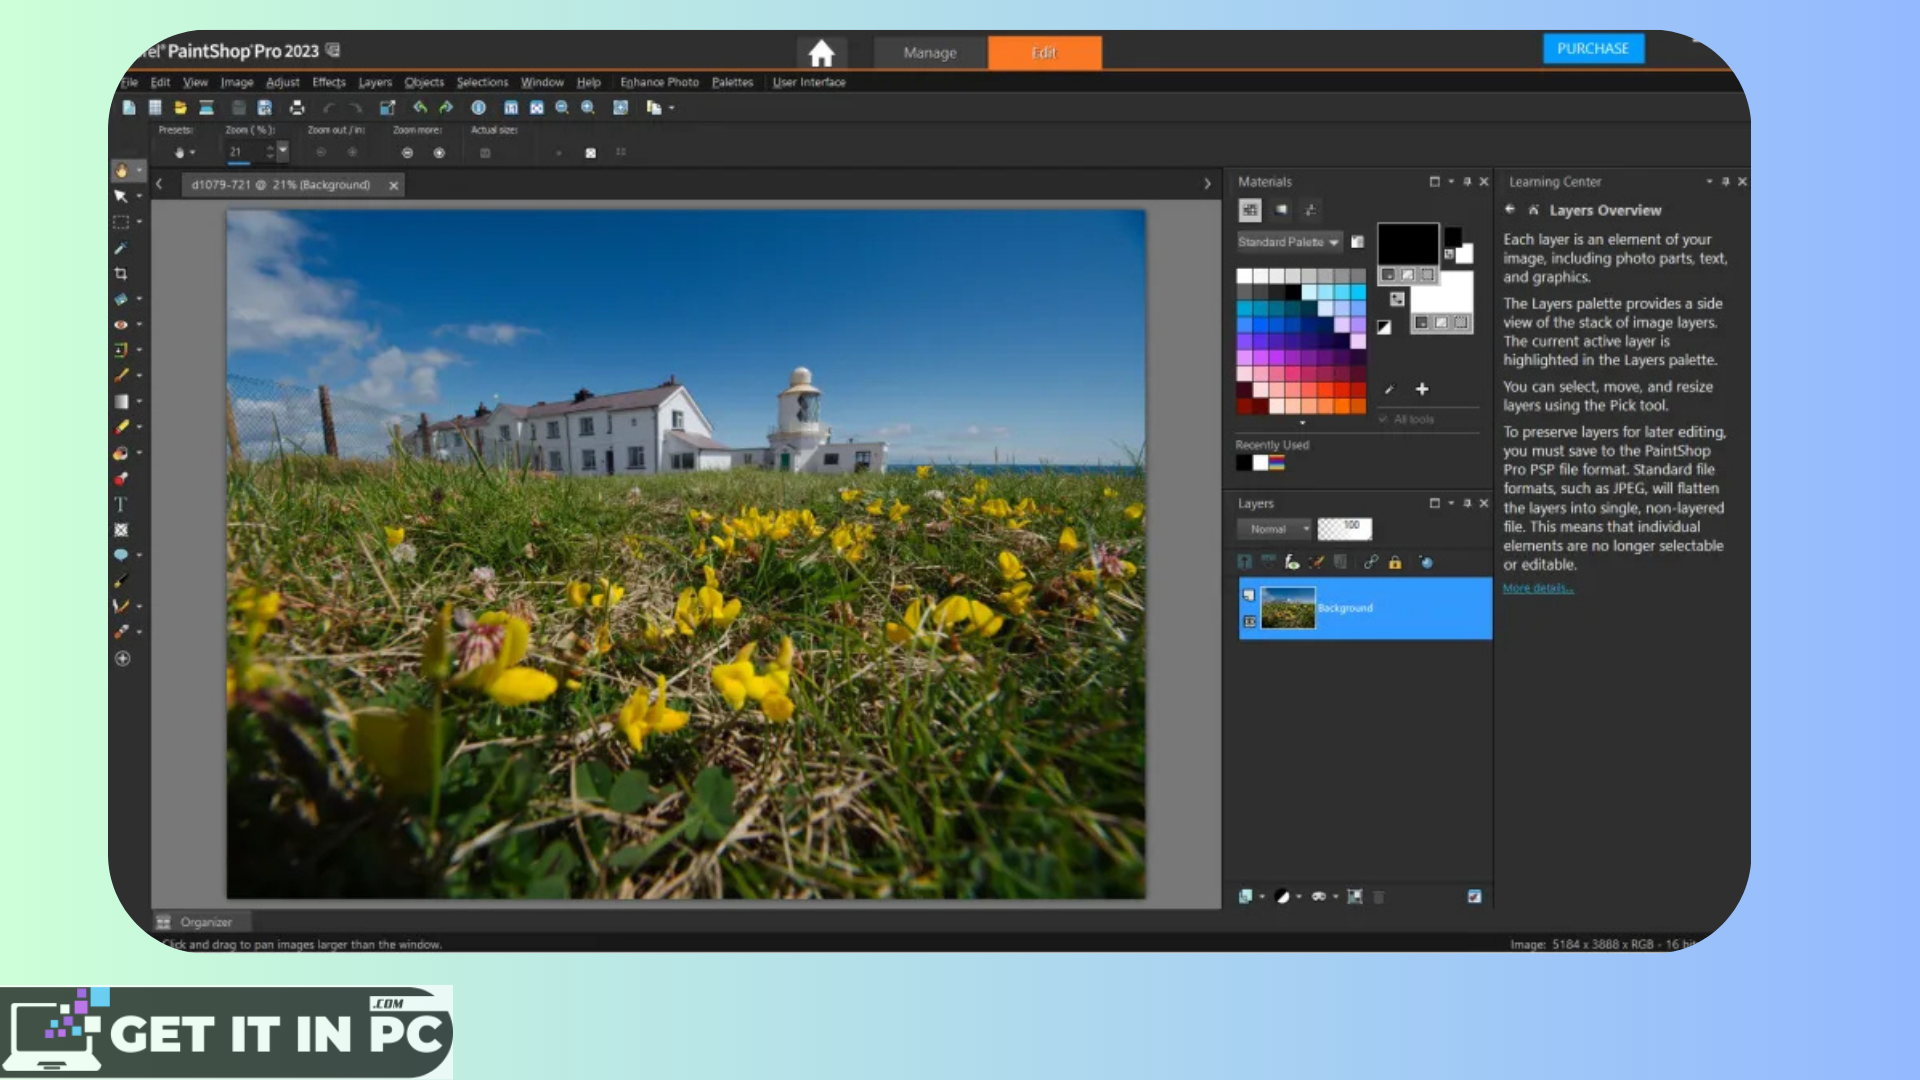
Task: Select the Speech Balloon shape tool
Action: (121, 555)
